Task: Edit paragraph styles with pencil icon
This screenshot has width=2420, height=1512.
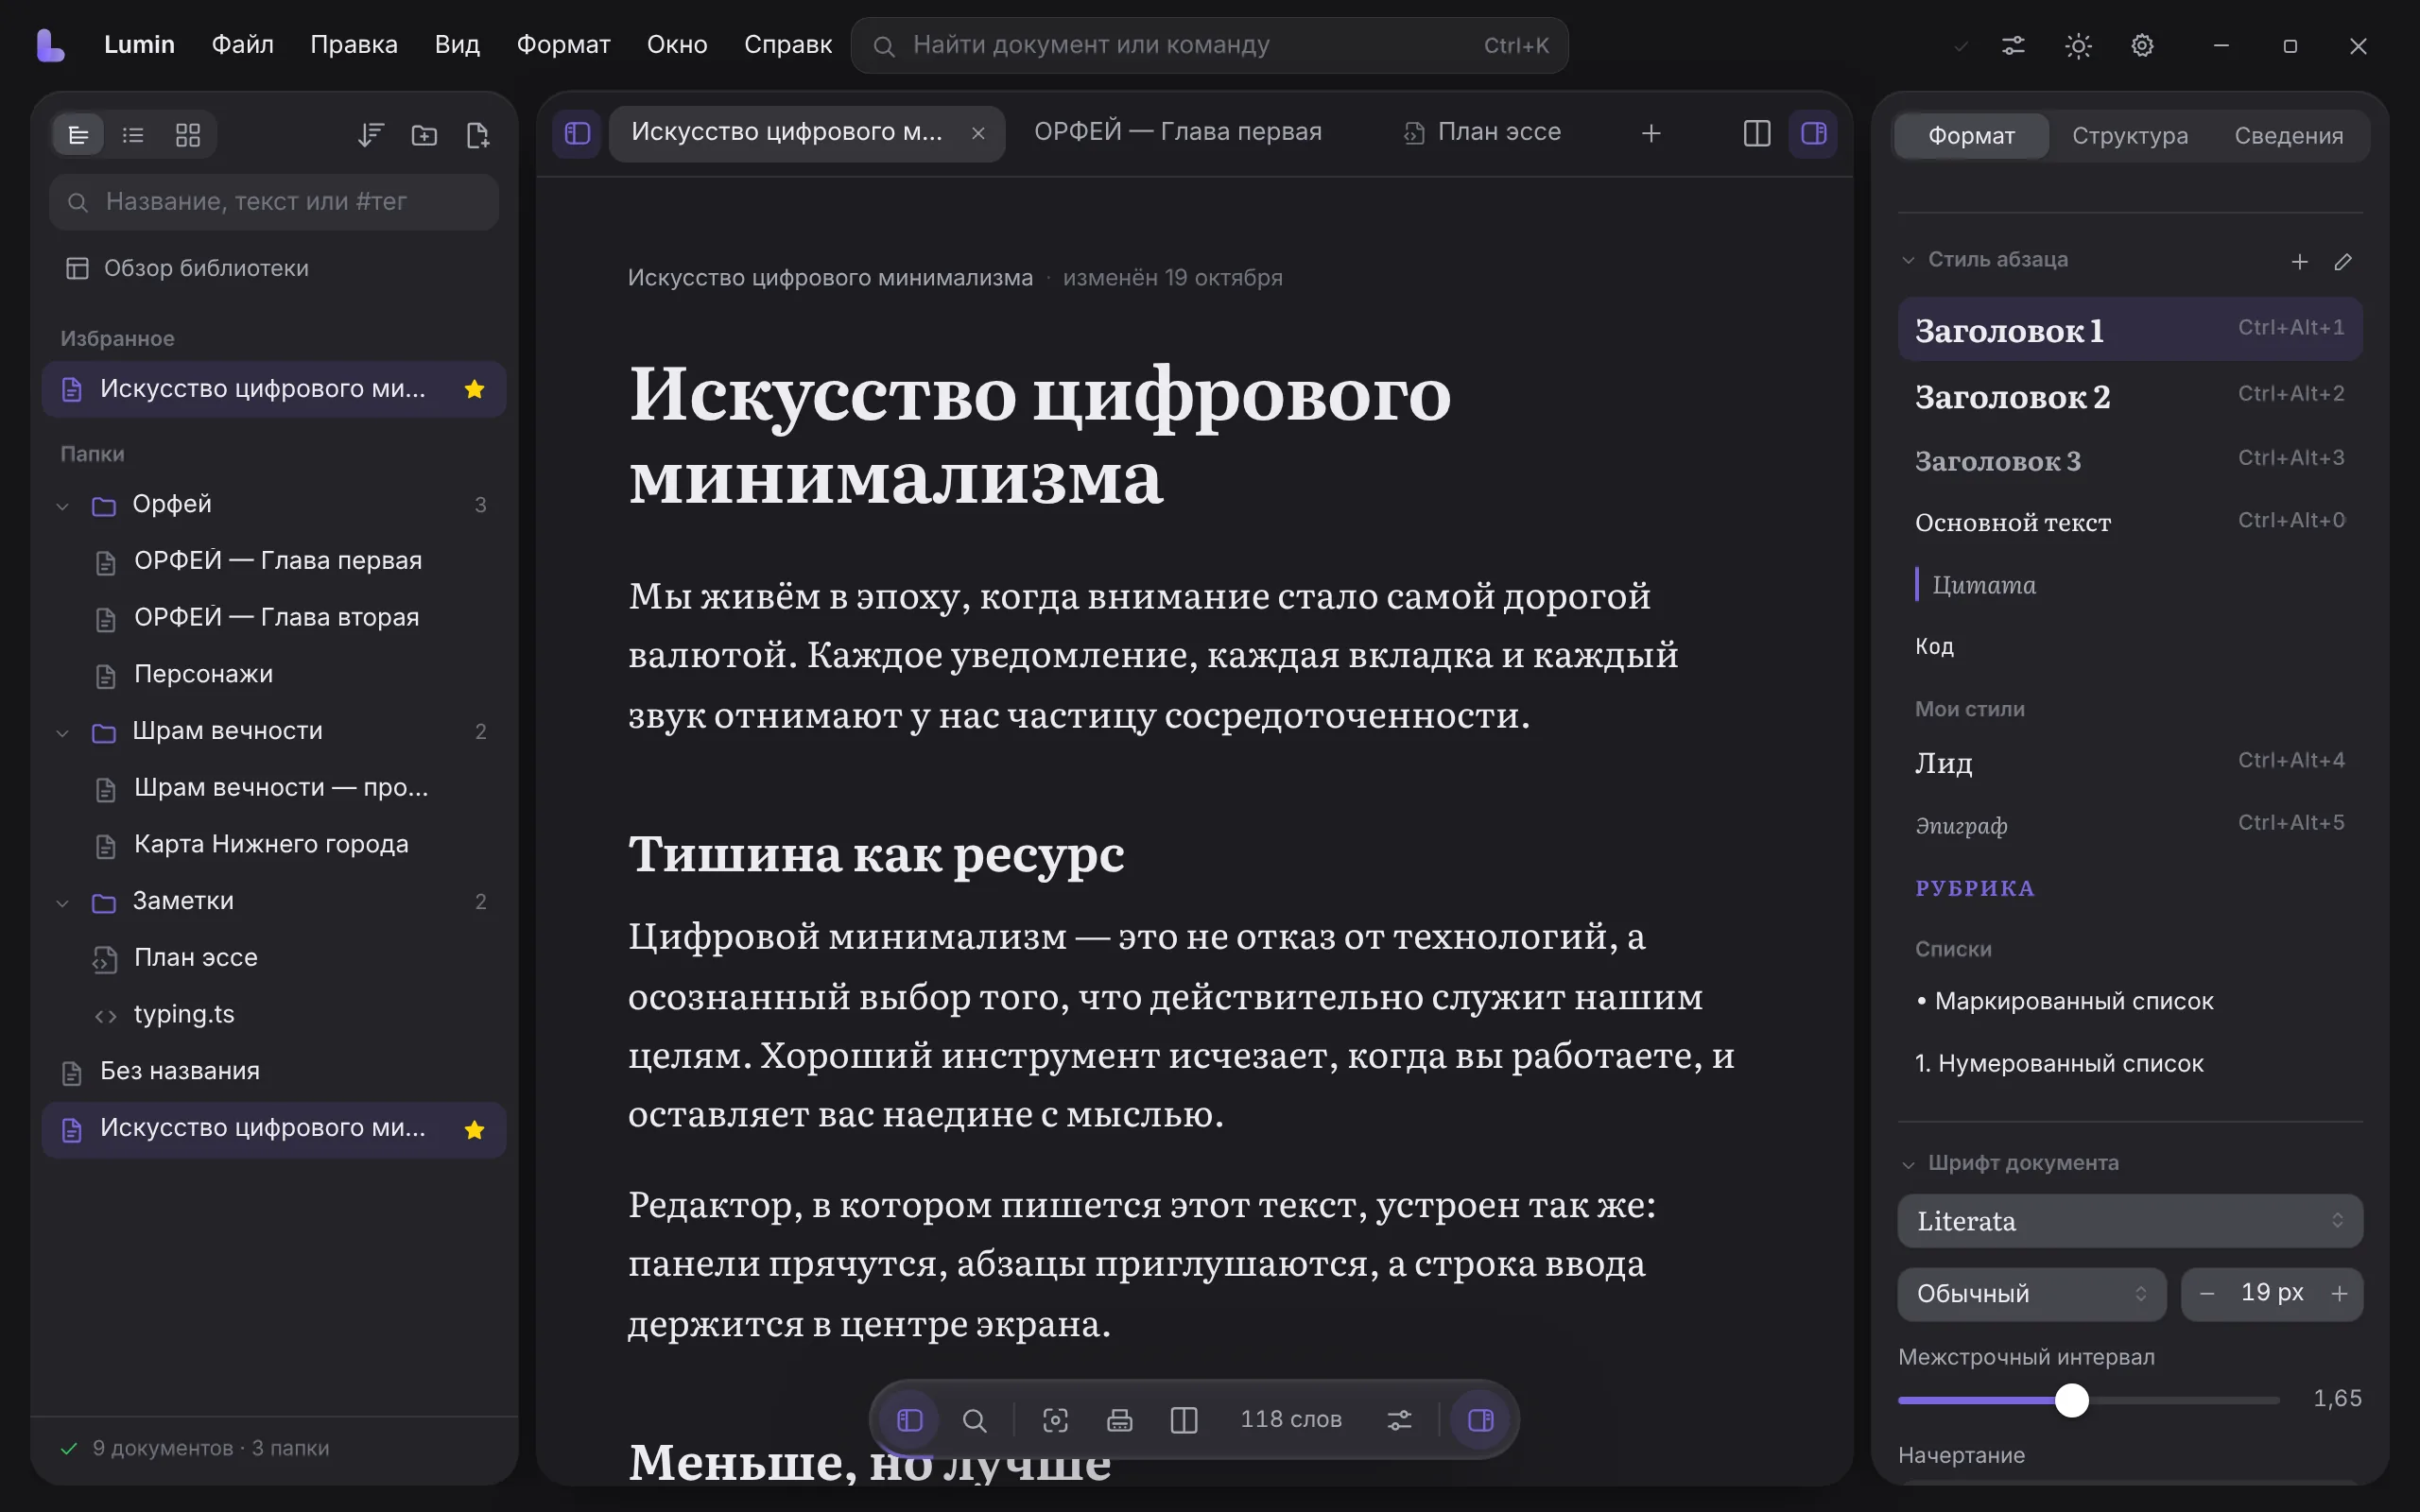Action: tap(2343, 261)
